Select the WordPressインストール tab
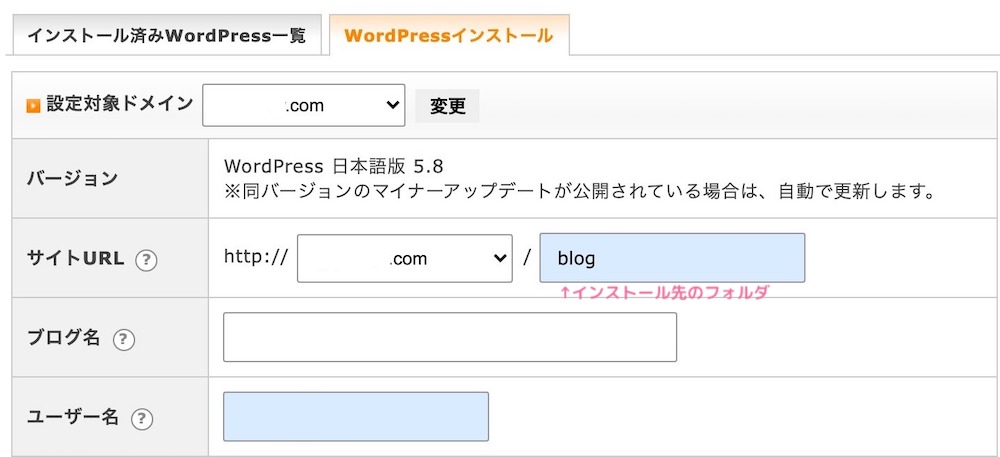This screenshot has height=457, width=1000. pos(449,35)
